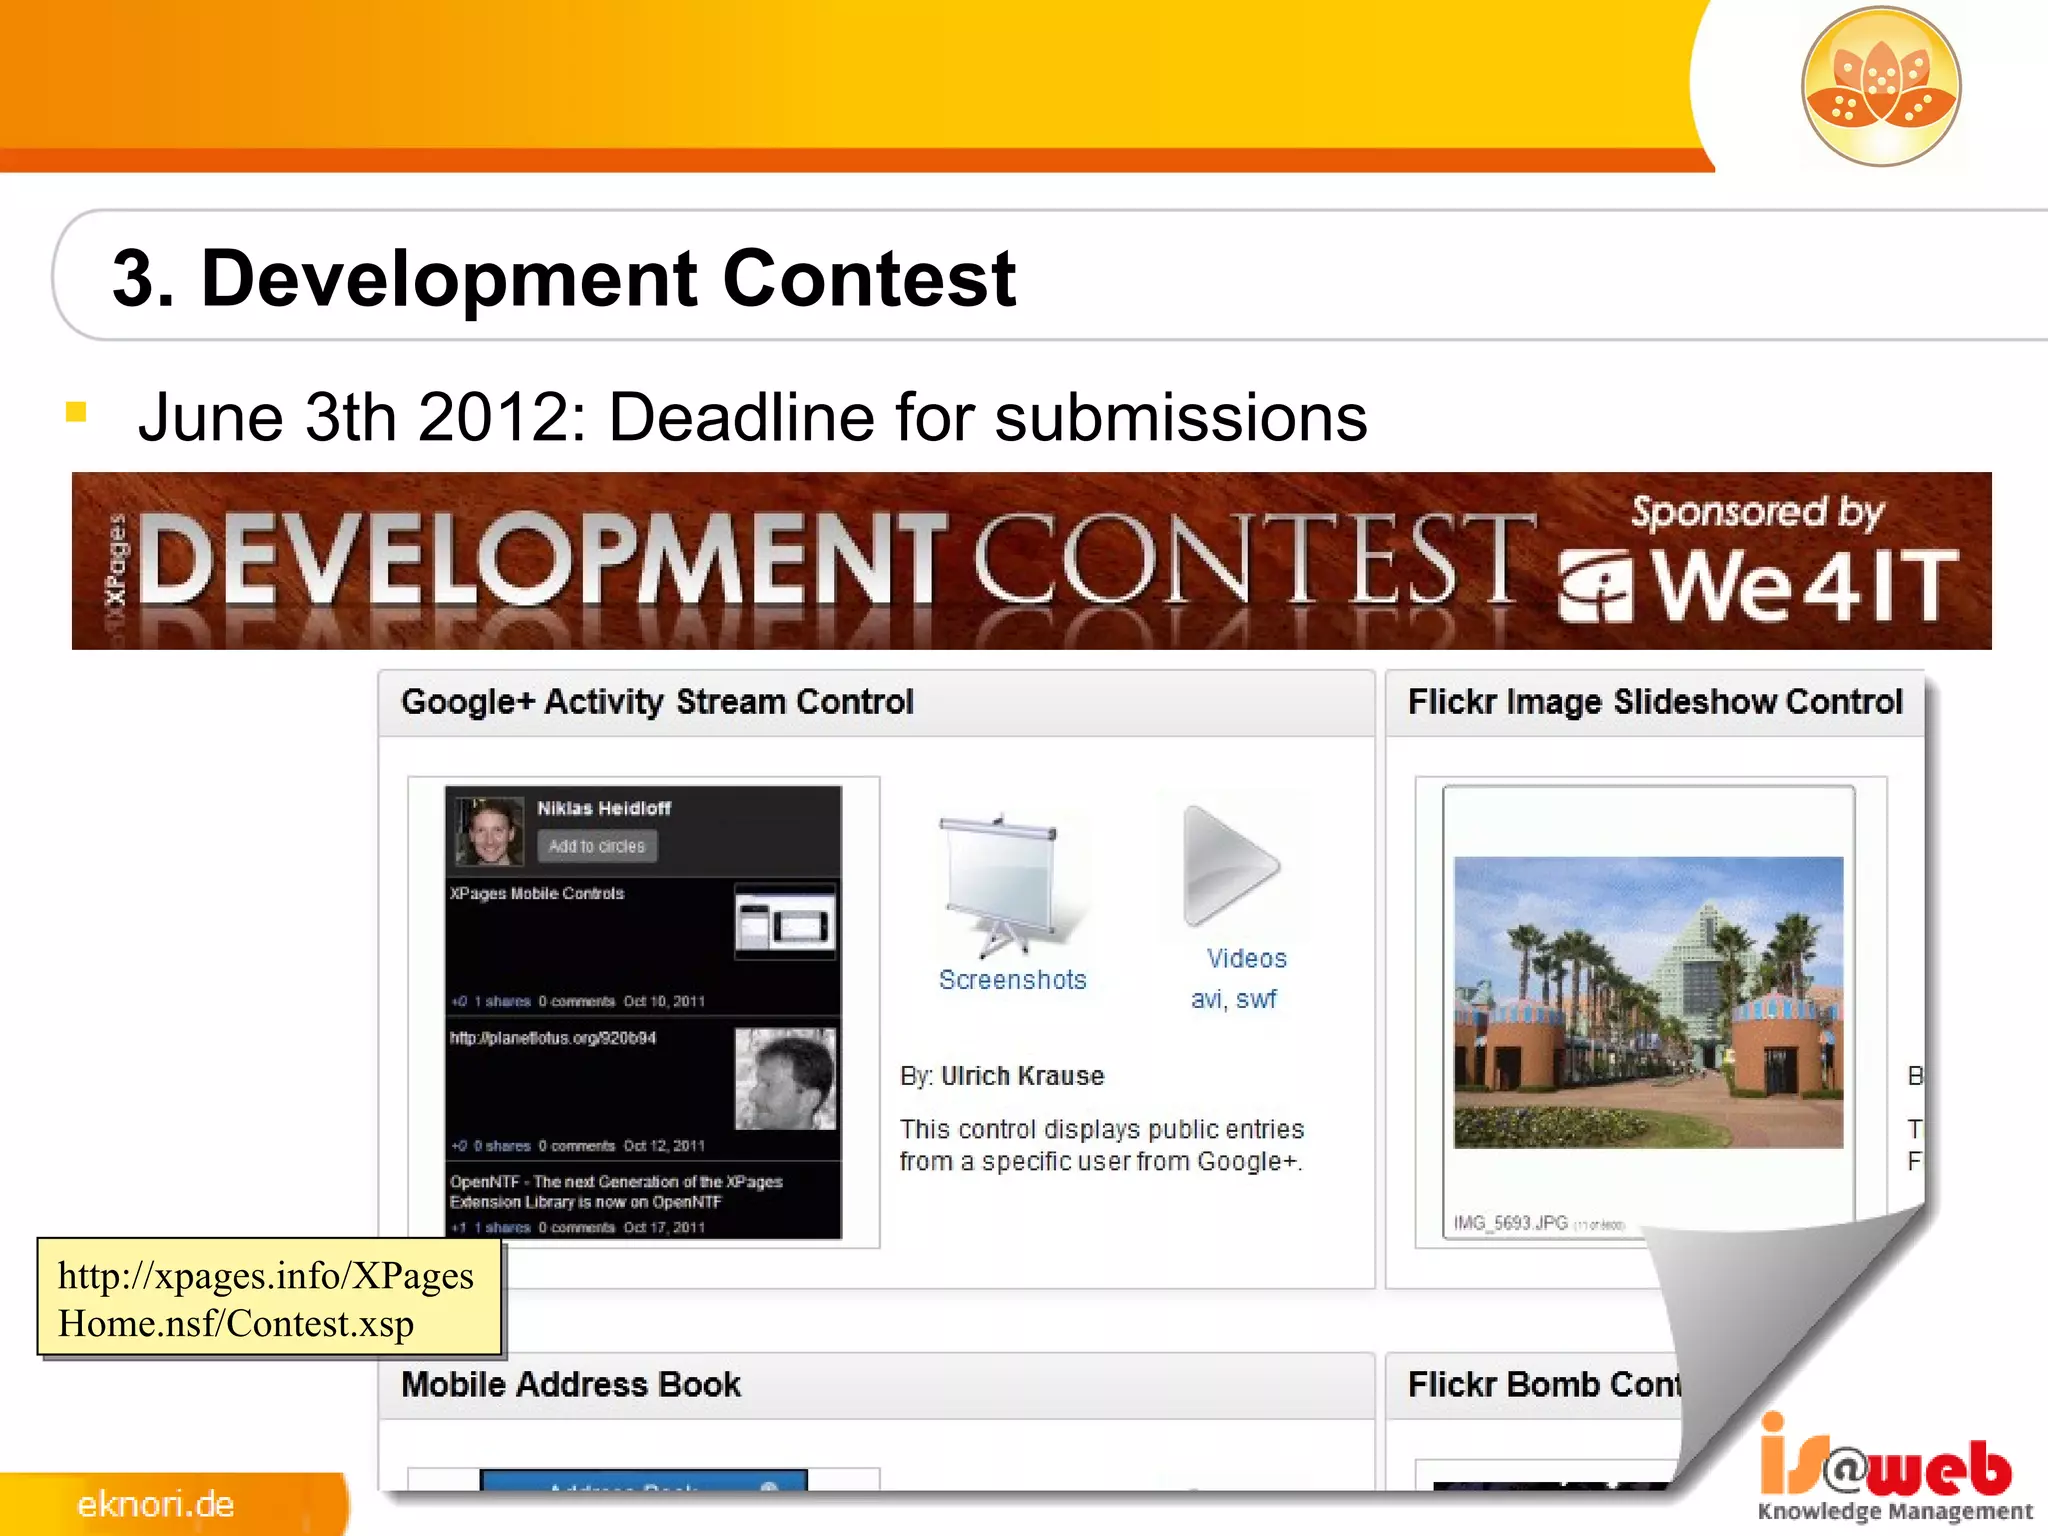
Task: Open the Videos avi, swf link
Action: click(1238, 978)
